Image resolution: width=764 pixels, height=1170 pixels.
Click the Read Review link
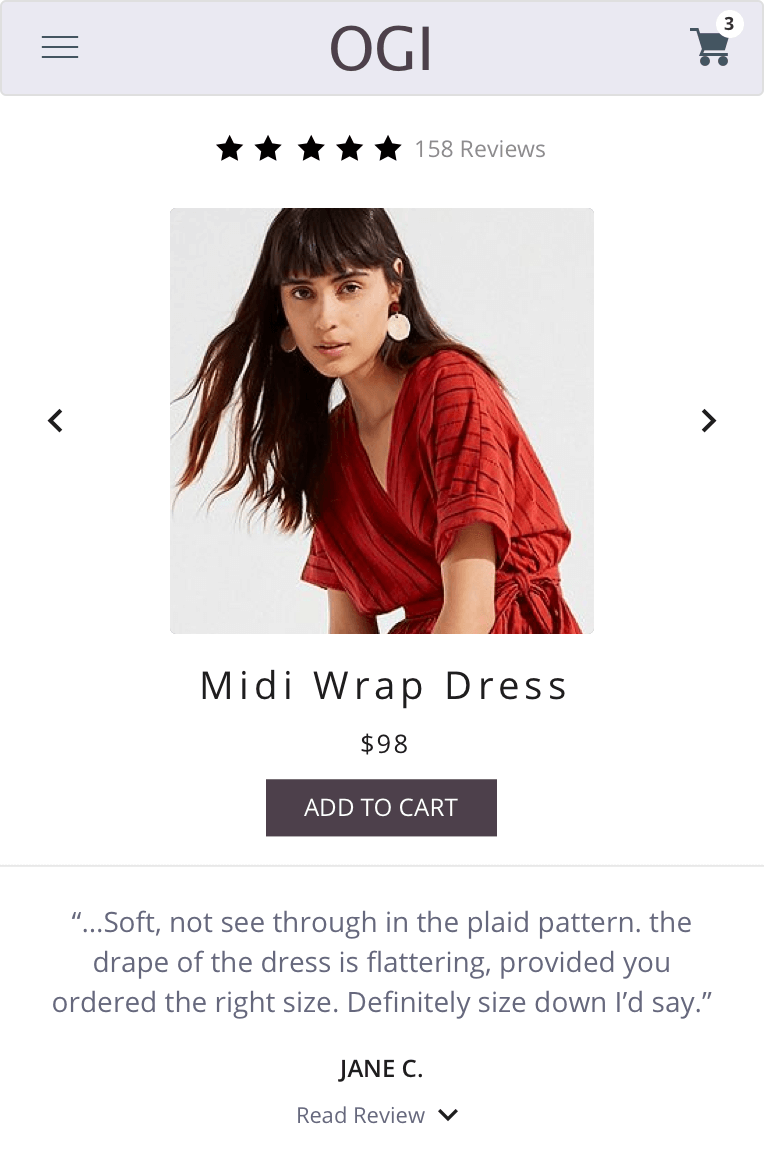point(361,1116)
